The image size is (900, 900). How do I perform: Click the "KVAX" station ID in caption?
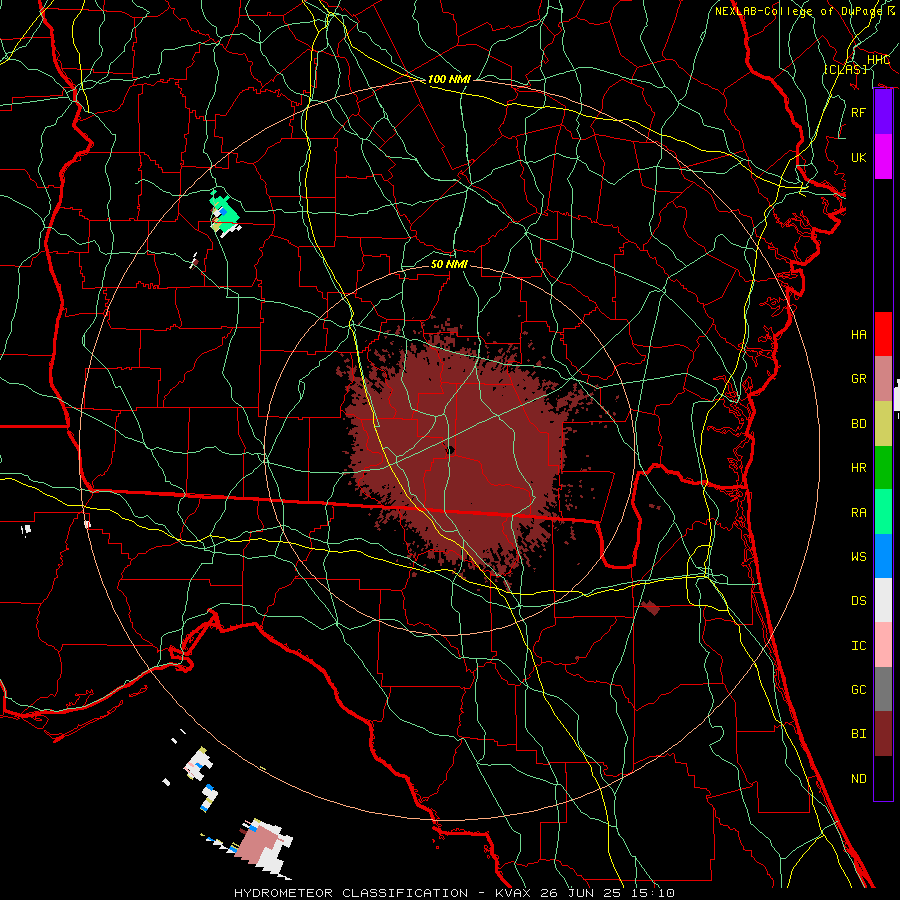(513, 893)
